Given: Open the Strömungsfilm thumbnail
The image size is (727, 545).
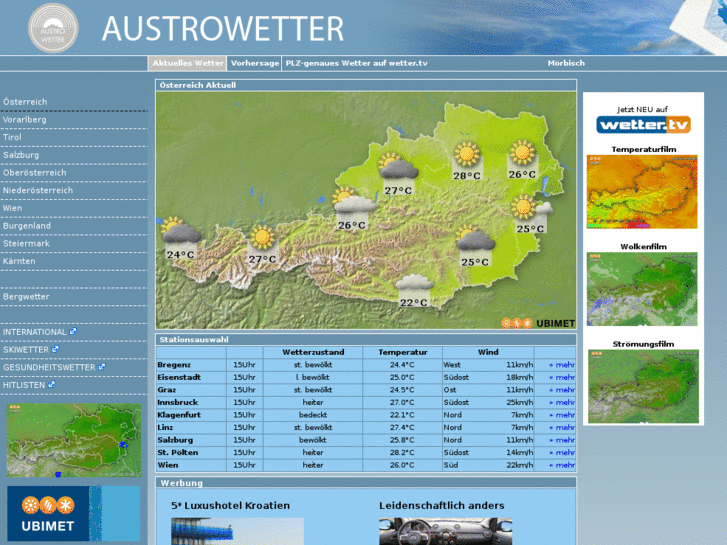Looking at the screenshot, I should tap(643, 386).
